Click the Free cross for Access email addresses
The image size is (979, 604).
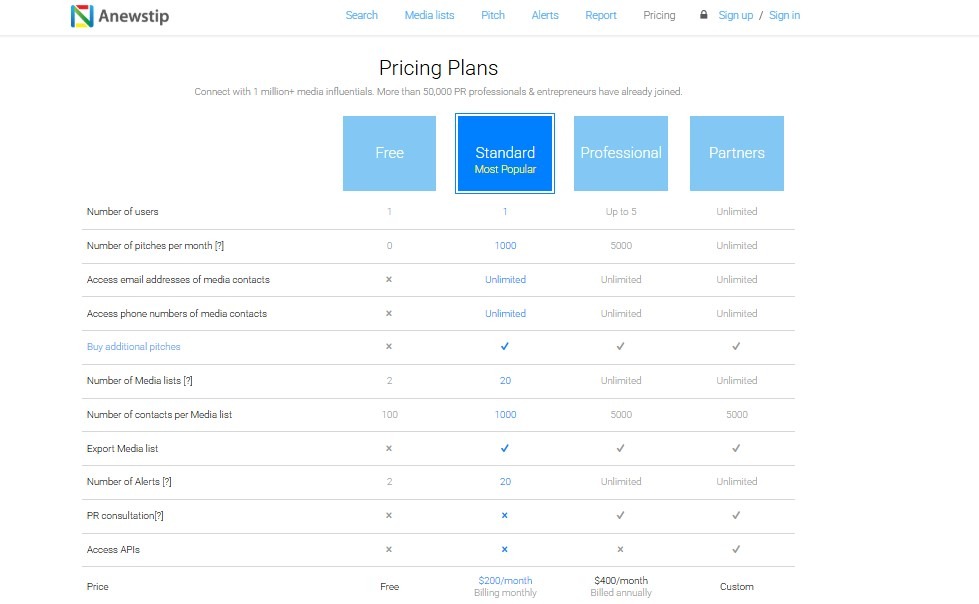389,279
